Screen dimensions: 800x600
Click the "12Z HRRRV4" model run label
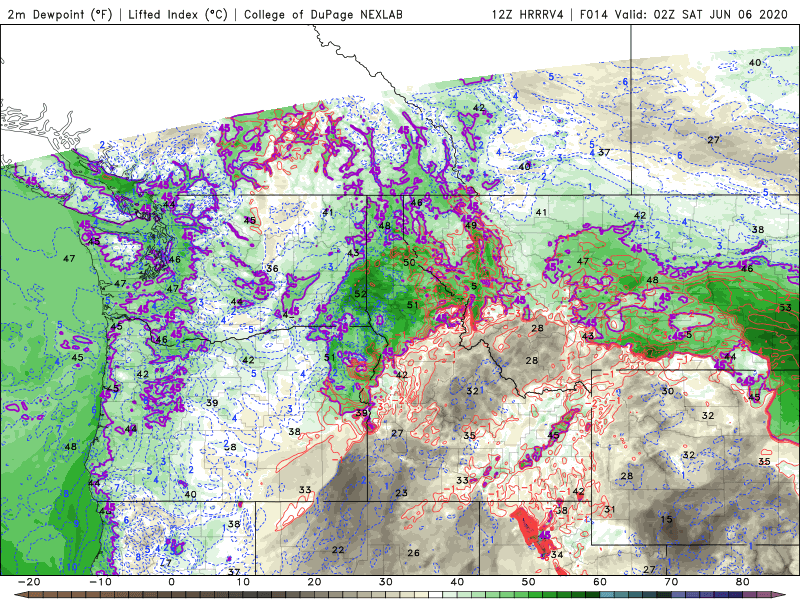(x=528, y=14)
